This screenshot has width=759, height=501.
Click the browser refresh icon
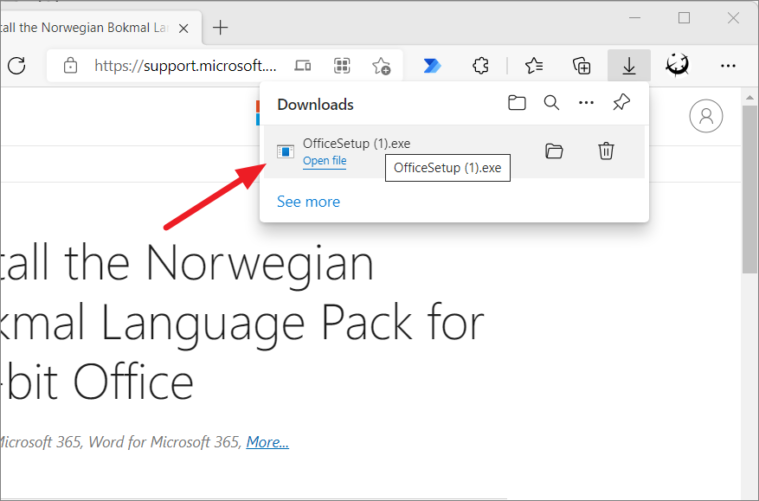16,65
